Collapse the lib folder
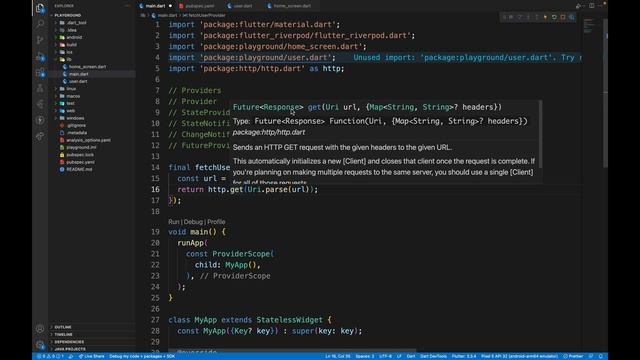The image size is (640, 360). 69,59
